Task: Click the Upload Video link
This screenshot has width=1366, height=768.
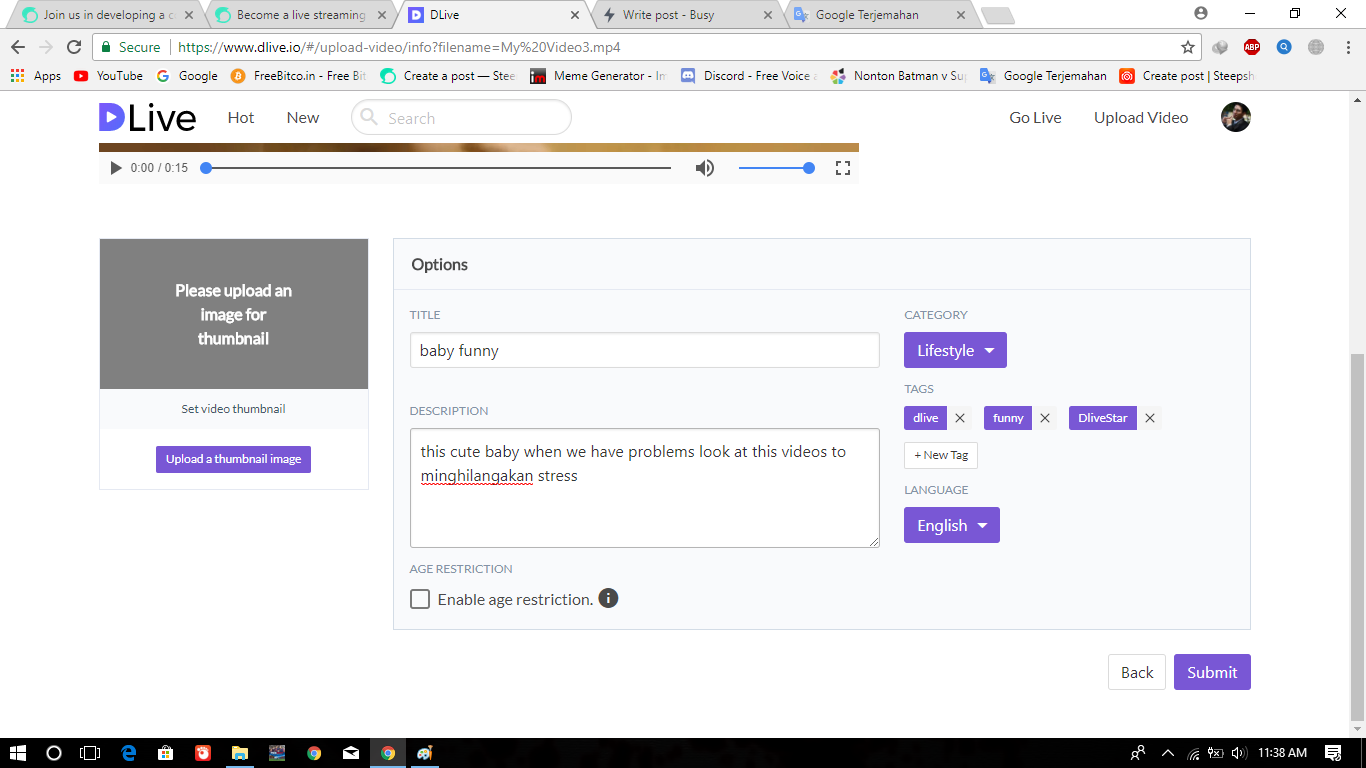Action: pos(1141,117)
